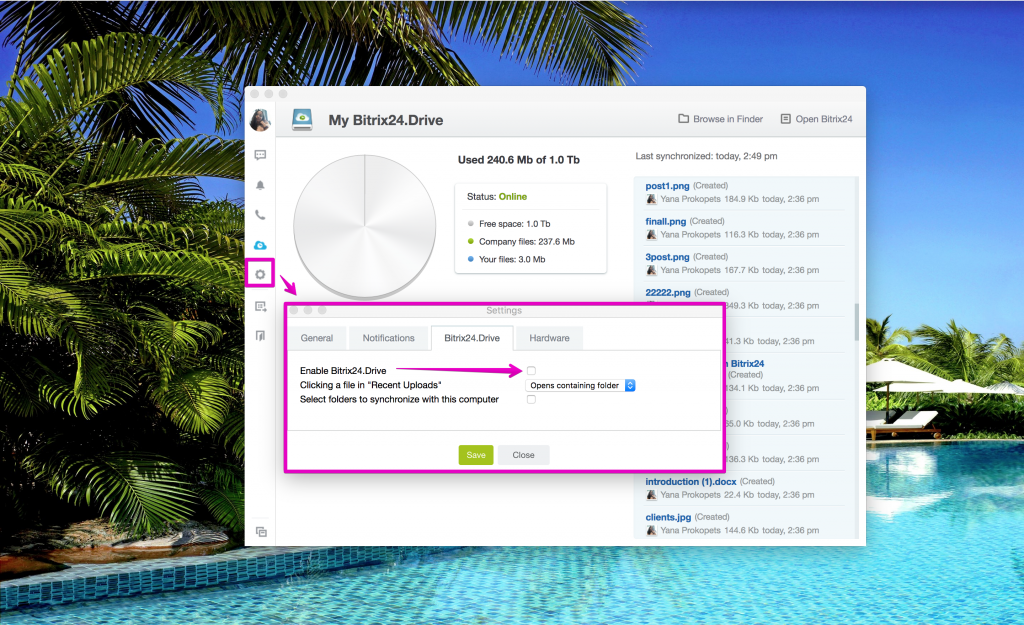Click the sidebar list-with-arrow icon

[260, 306]
